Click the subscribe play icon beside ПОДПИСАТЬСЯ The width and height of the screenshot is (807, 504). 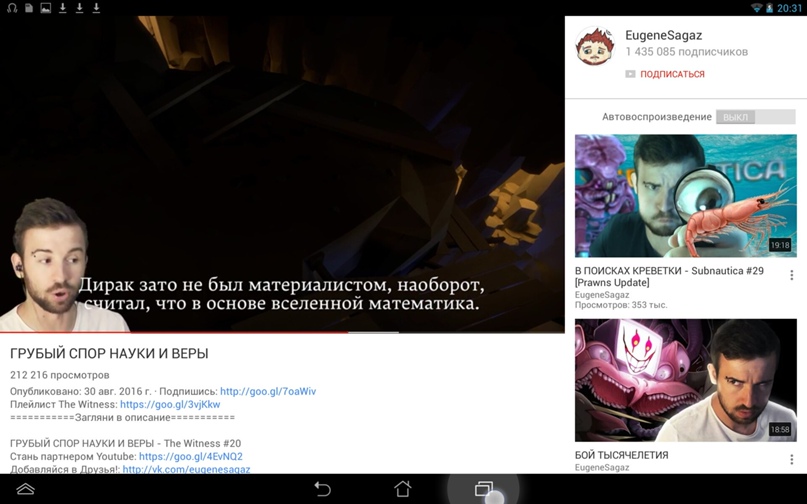coord(630,74)
